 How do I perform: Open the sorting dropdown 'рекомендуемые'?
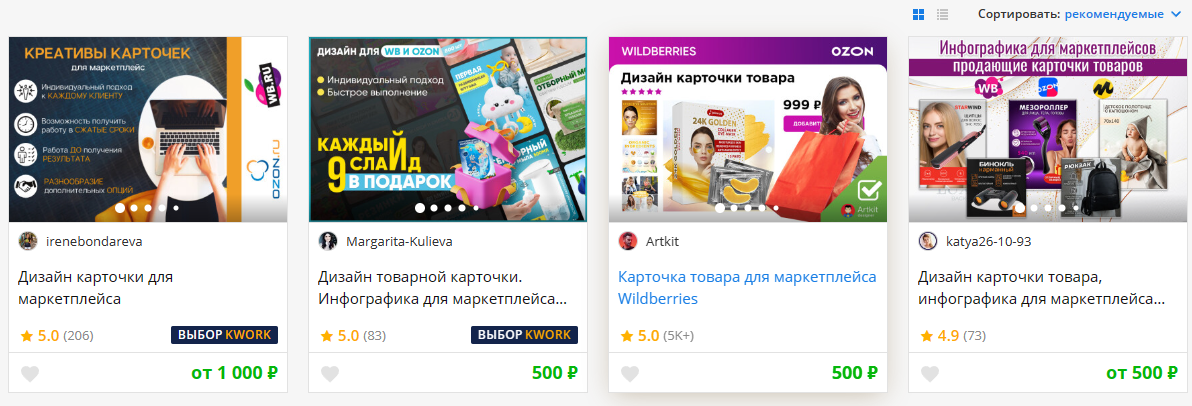tap(1114, 14)
